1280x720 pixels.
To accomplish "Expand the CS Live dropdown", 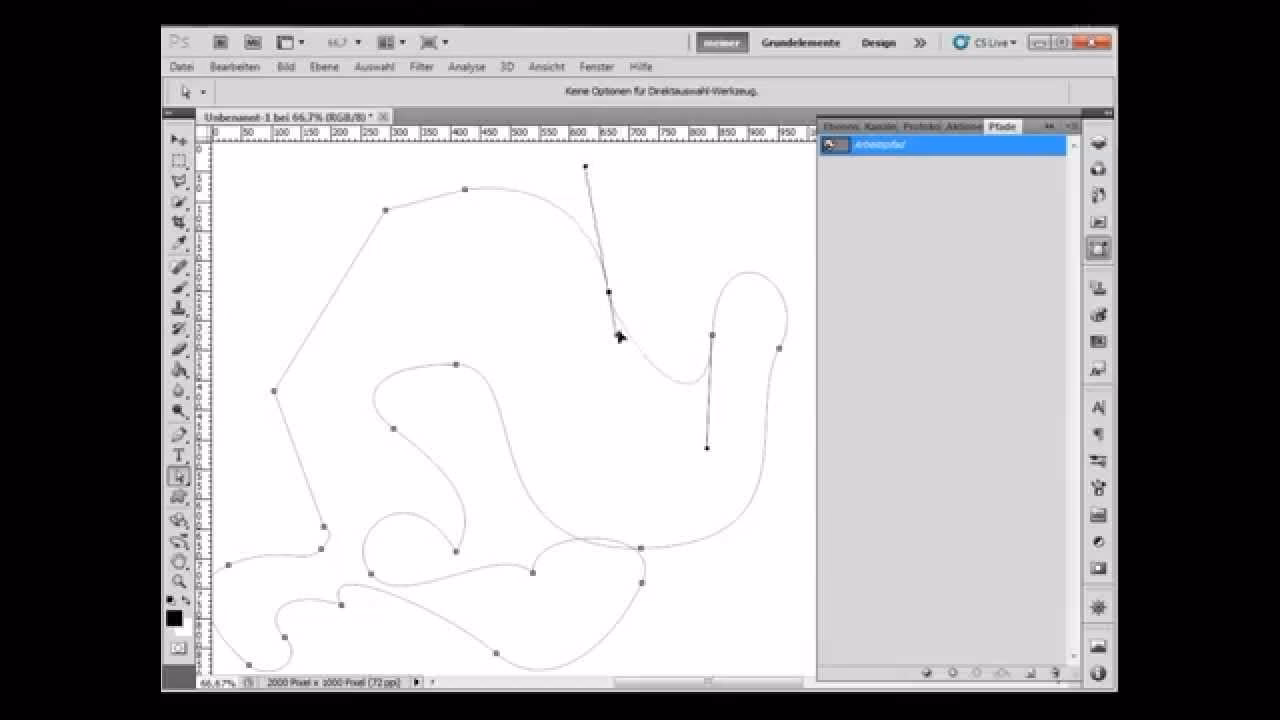I will click(x=986, y=43).
